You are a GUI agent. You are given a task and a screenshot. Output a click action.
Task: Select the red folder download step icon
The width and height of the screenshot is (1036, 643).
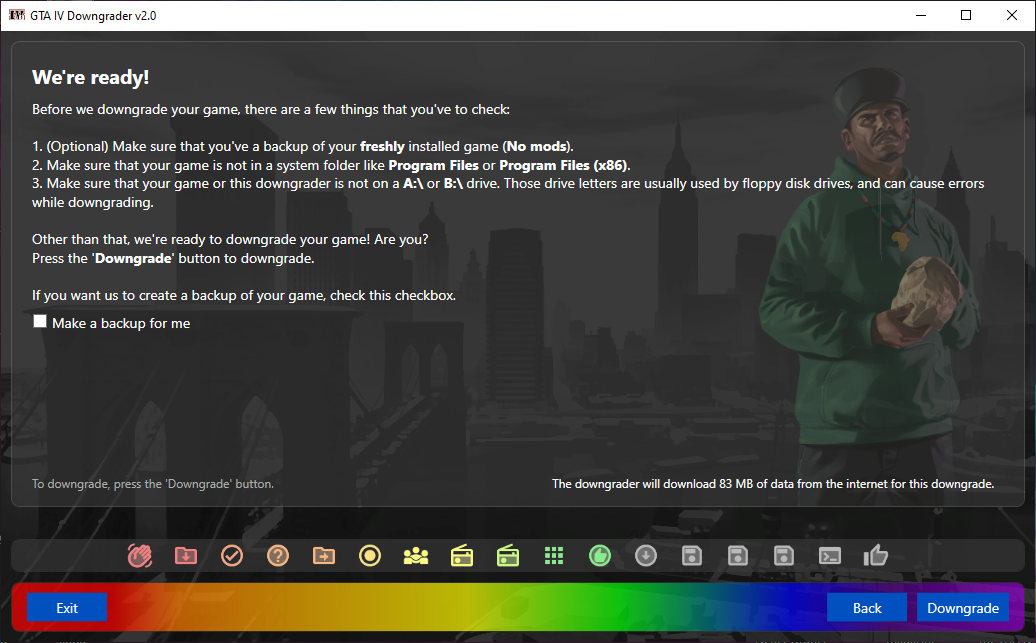[186, 555]
